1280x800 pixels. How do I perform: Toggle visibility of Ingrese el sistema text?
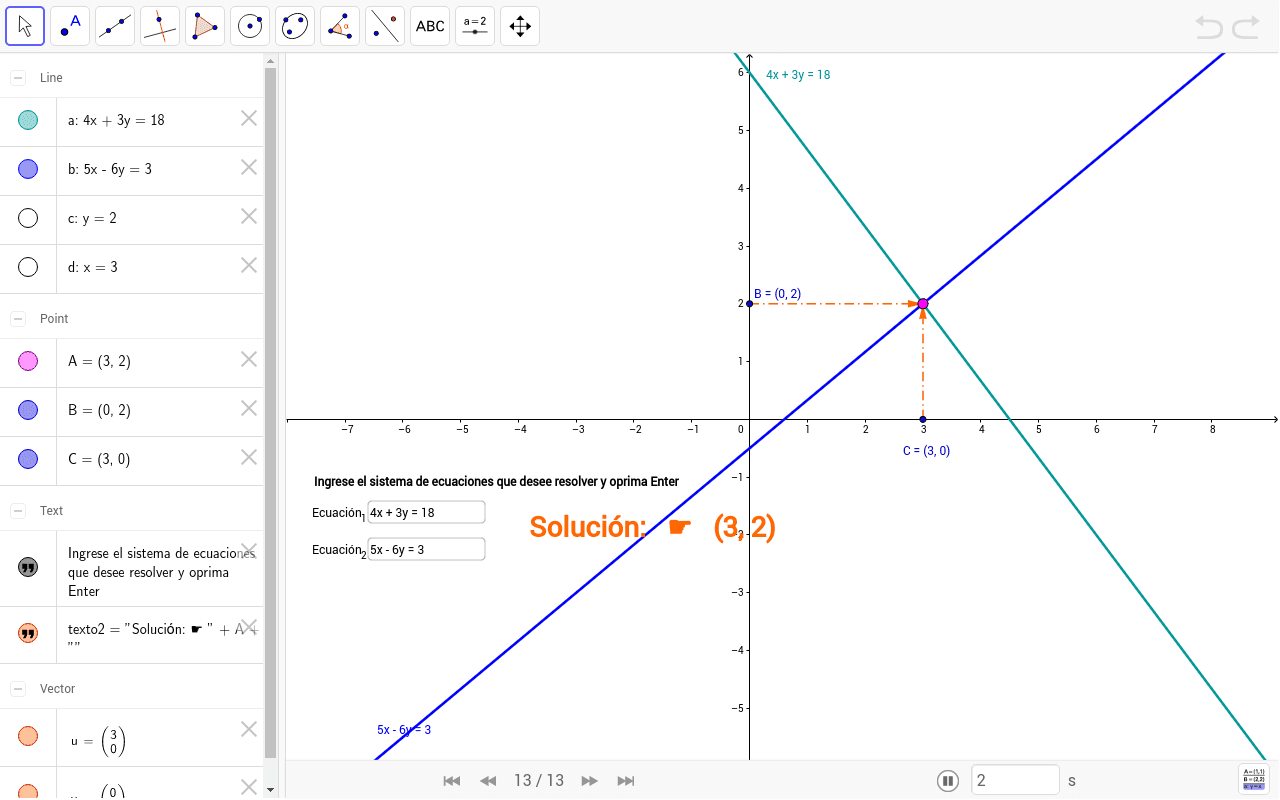[28, 568]
